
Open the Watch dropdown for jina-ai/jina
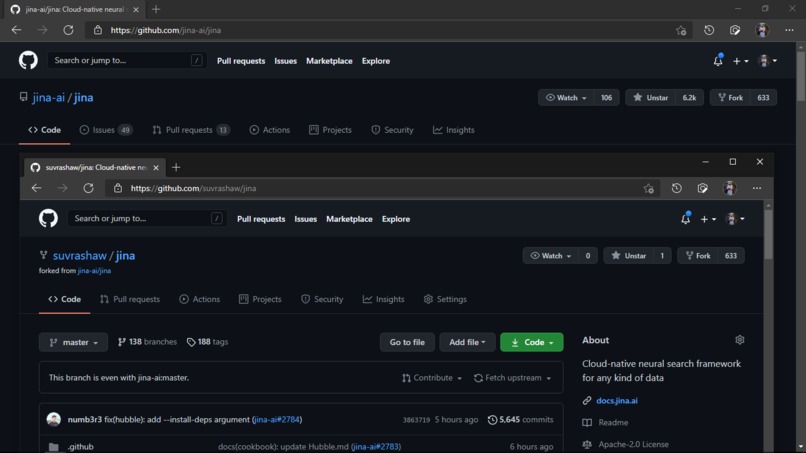pos(566,98)
